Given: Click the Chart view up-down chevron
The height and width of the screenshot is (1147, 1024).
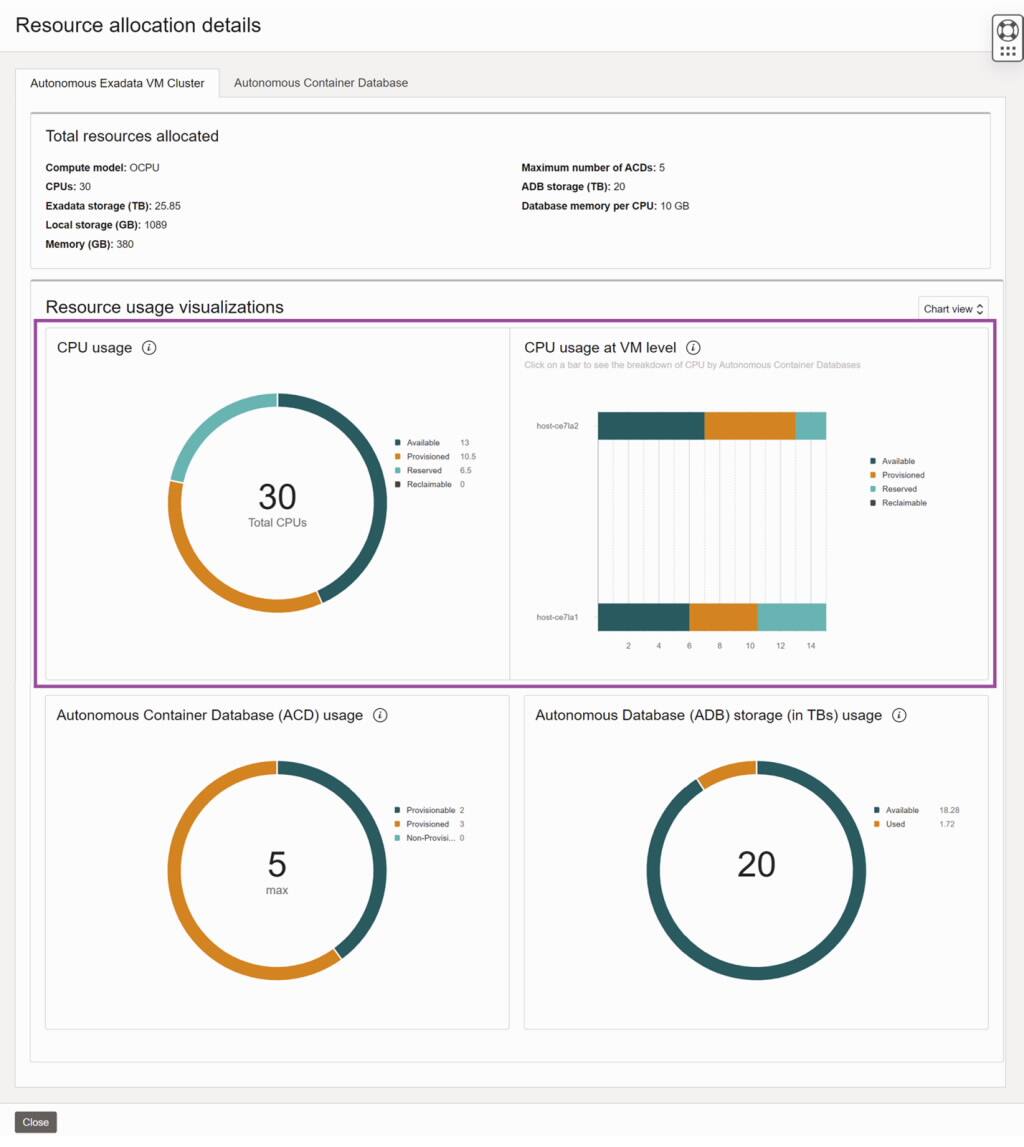Looking at the screenshot, I should click(978, 308).
